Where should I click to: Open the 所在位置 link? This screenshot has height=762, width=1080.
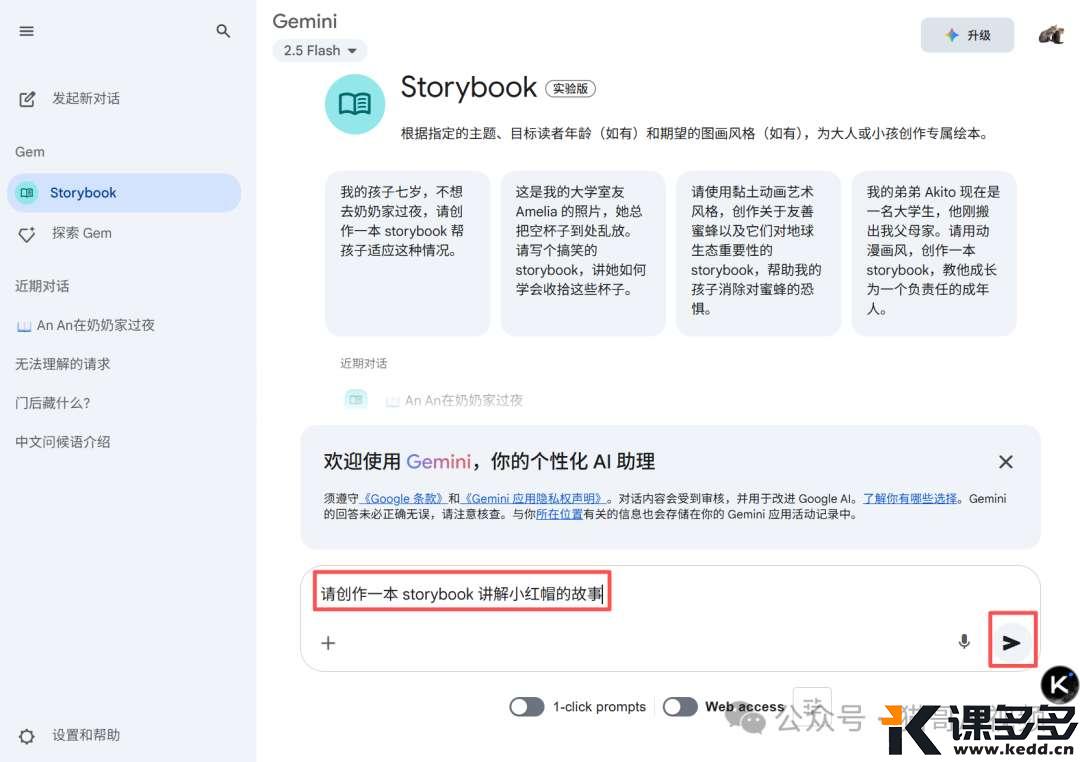tap(559, 514)
